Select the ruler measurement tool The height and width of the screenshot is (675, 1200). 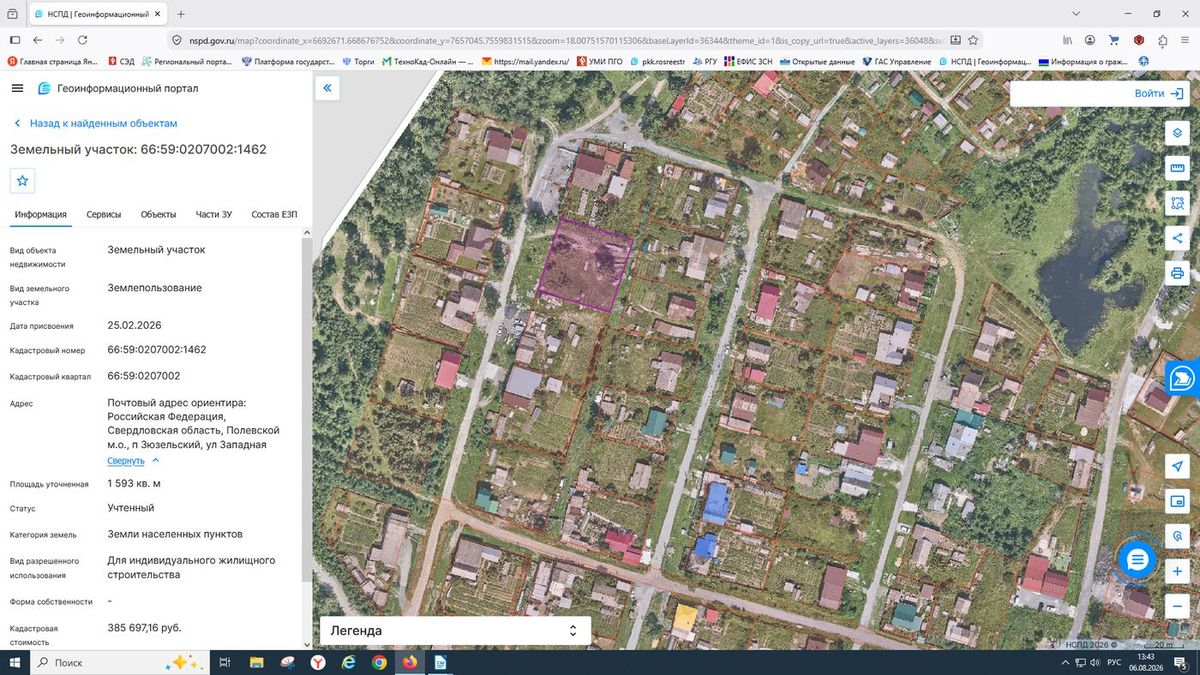point(1177,168)
